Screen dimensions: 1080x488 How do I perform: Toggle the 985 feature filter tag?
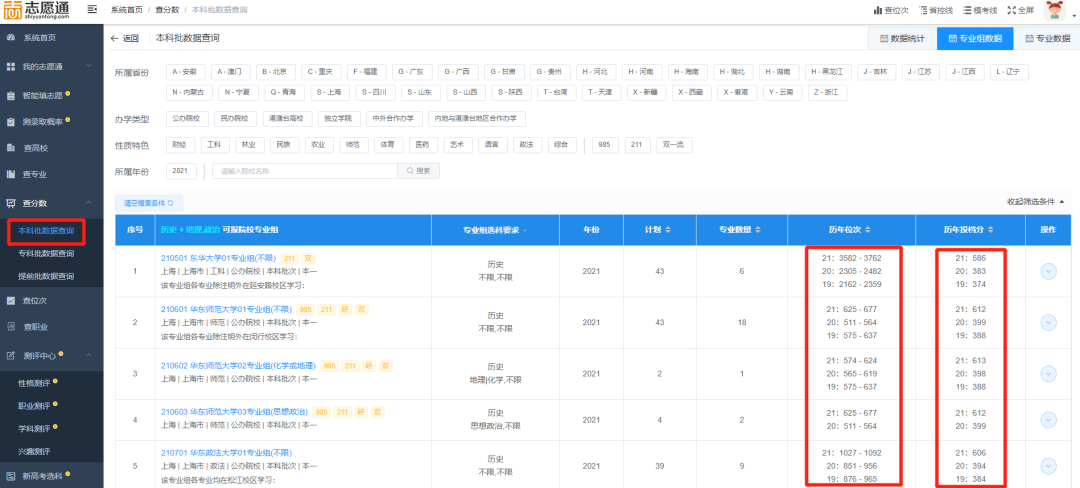coord(603,145)
